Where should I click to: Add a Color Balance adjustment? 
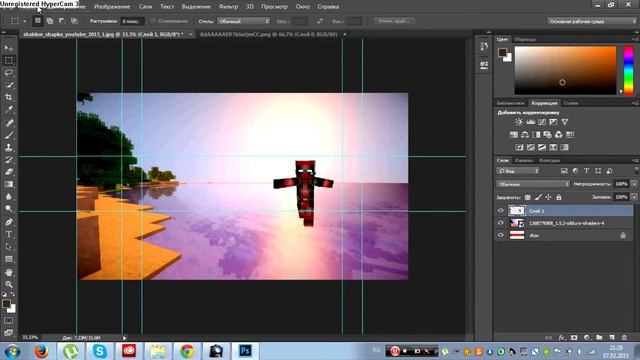(525, 135)
